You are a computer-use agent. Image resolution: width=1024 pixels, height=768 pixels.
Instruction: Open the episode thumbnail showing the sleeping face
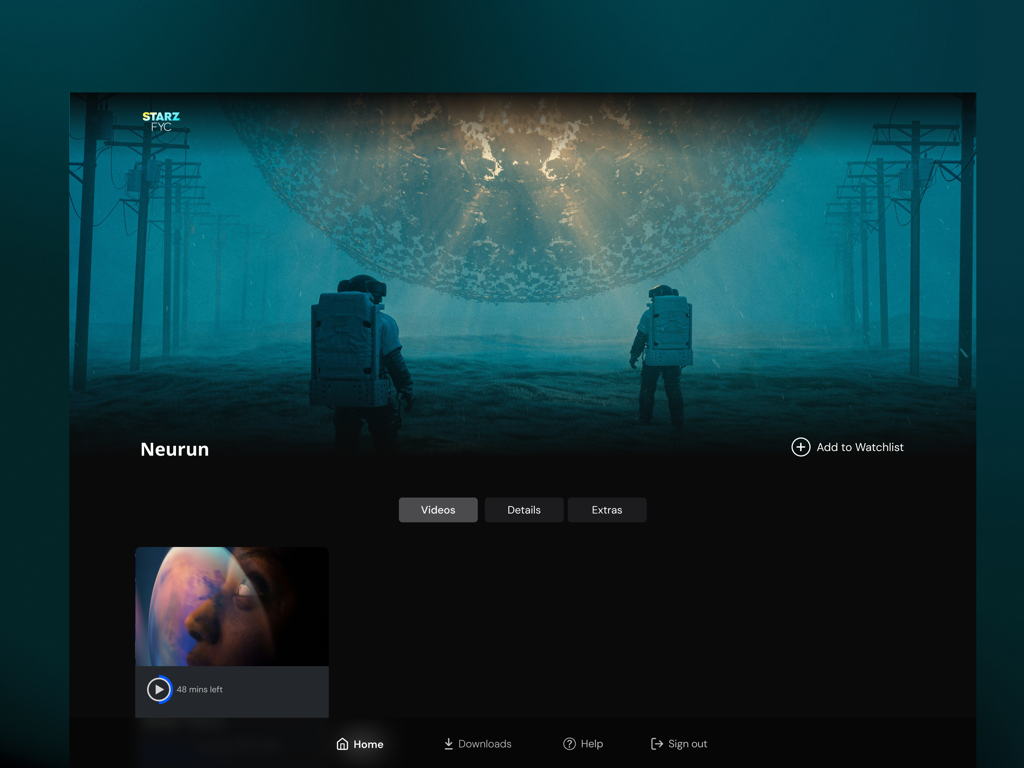point(231,605)
